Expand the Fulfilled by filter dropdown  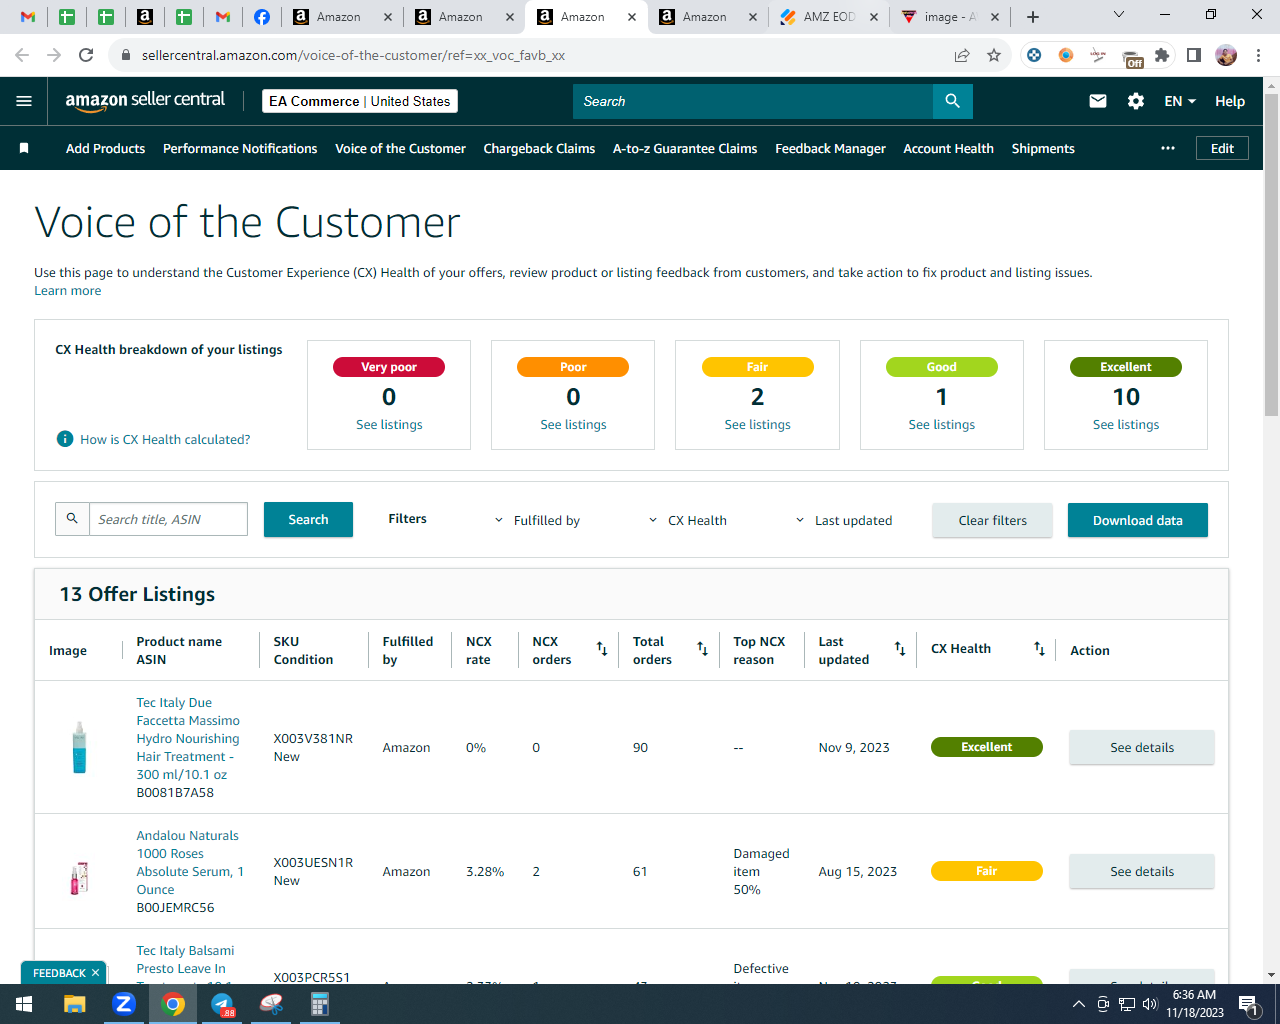[537, 520]
